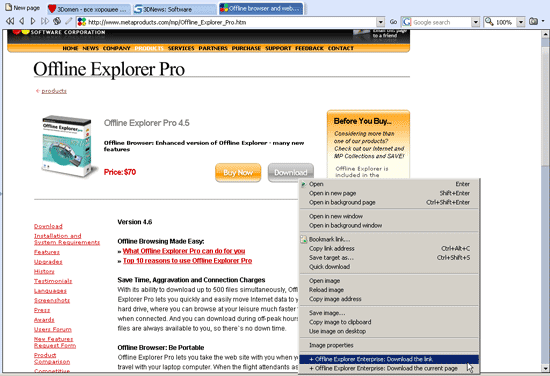Click into the Google search field
This screenshot has width=550, height=376.
click(441, 22)
